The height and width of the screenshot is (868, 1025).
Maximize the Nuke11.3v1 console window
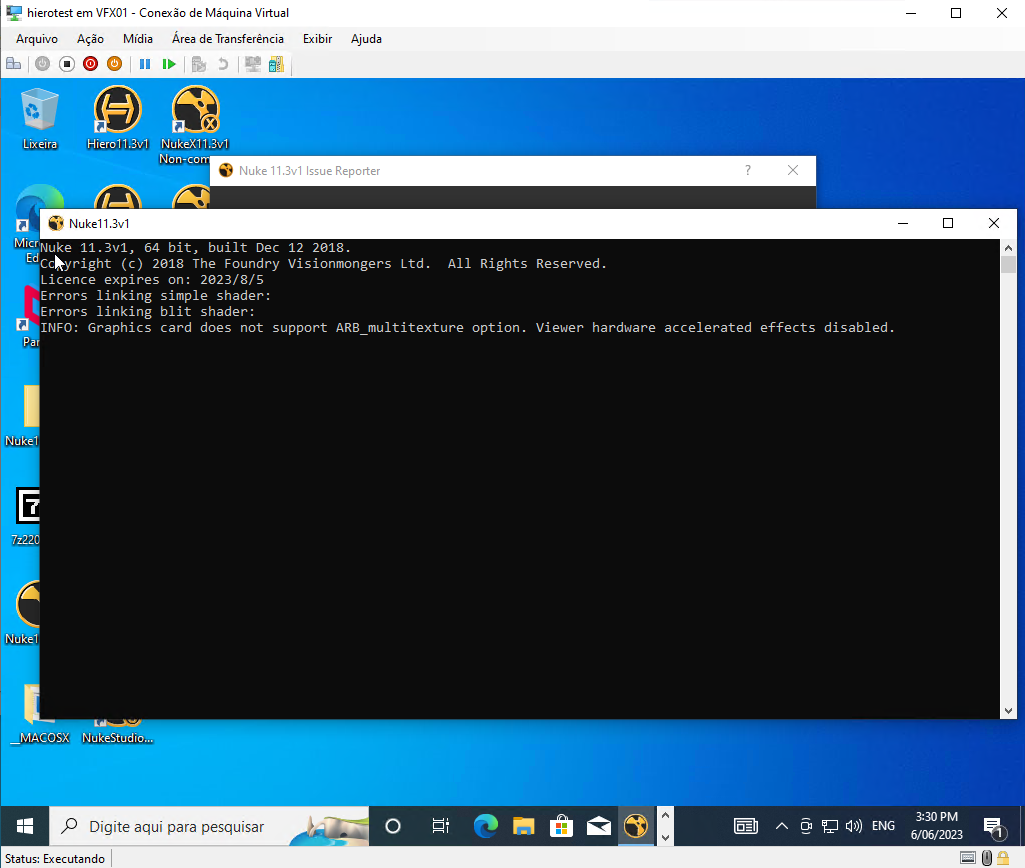(948, 224)
